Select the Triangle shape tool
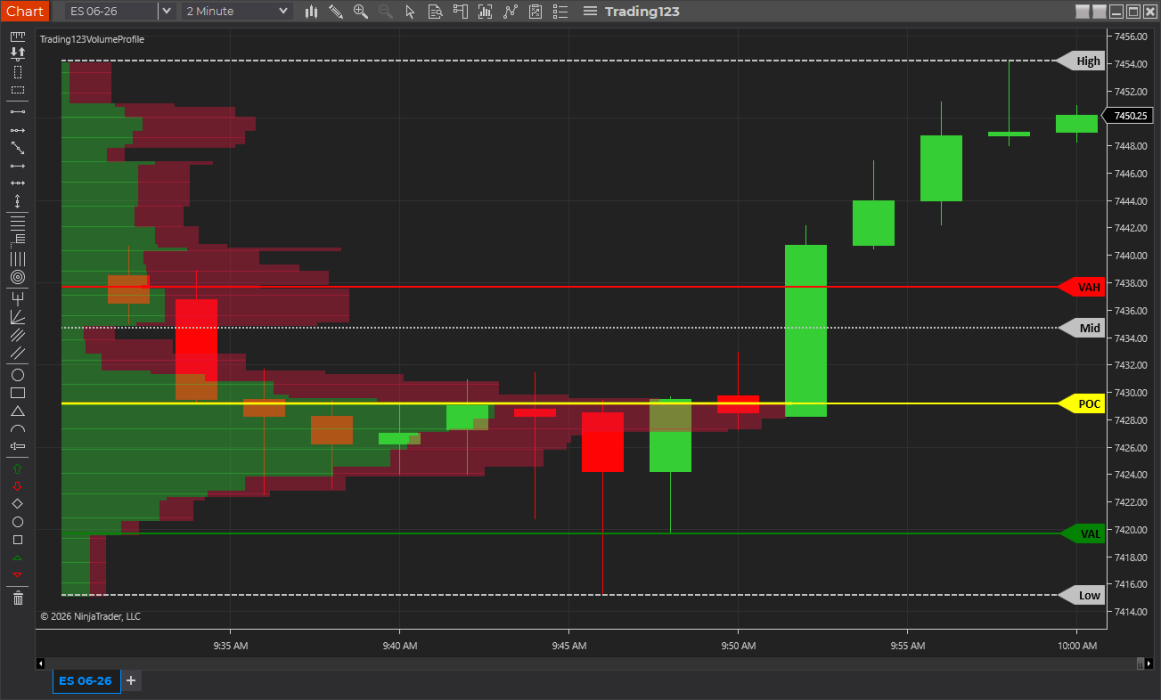 click(18, 411)
